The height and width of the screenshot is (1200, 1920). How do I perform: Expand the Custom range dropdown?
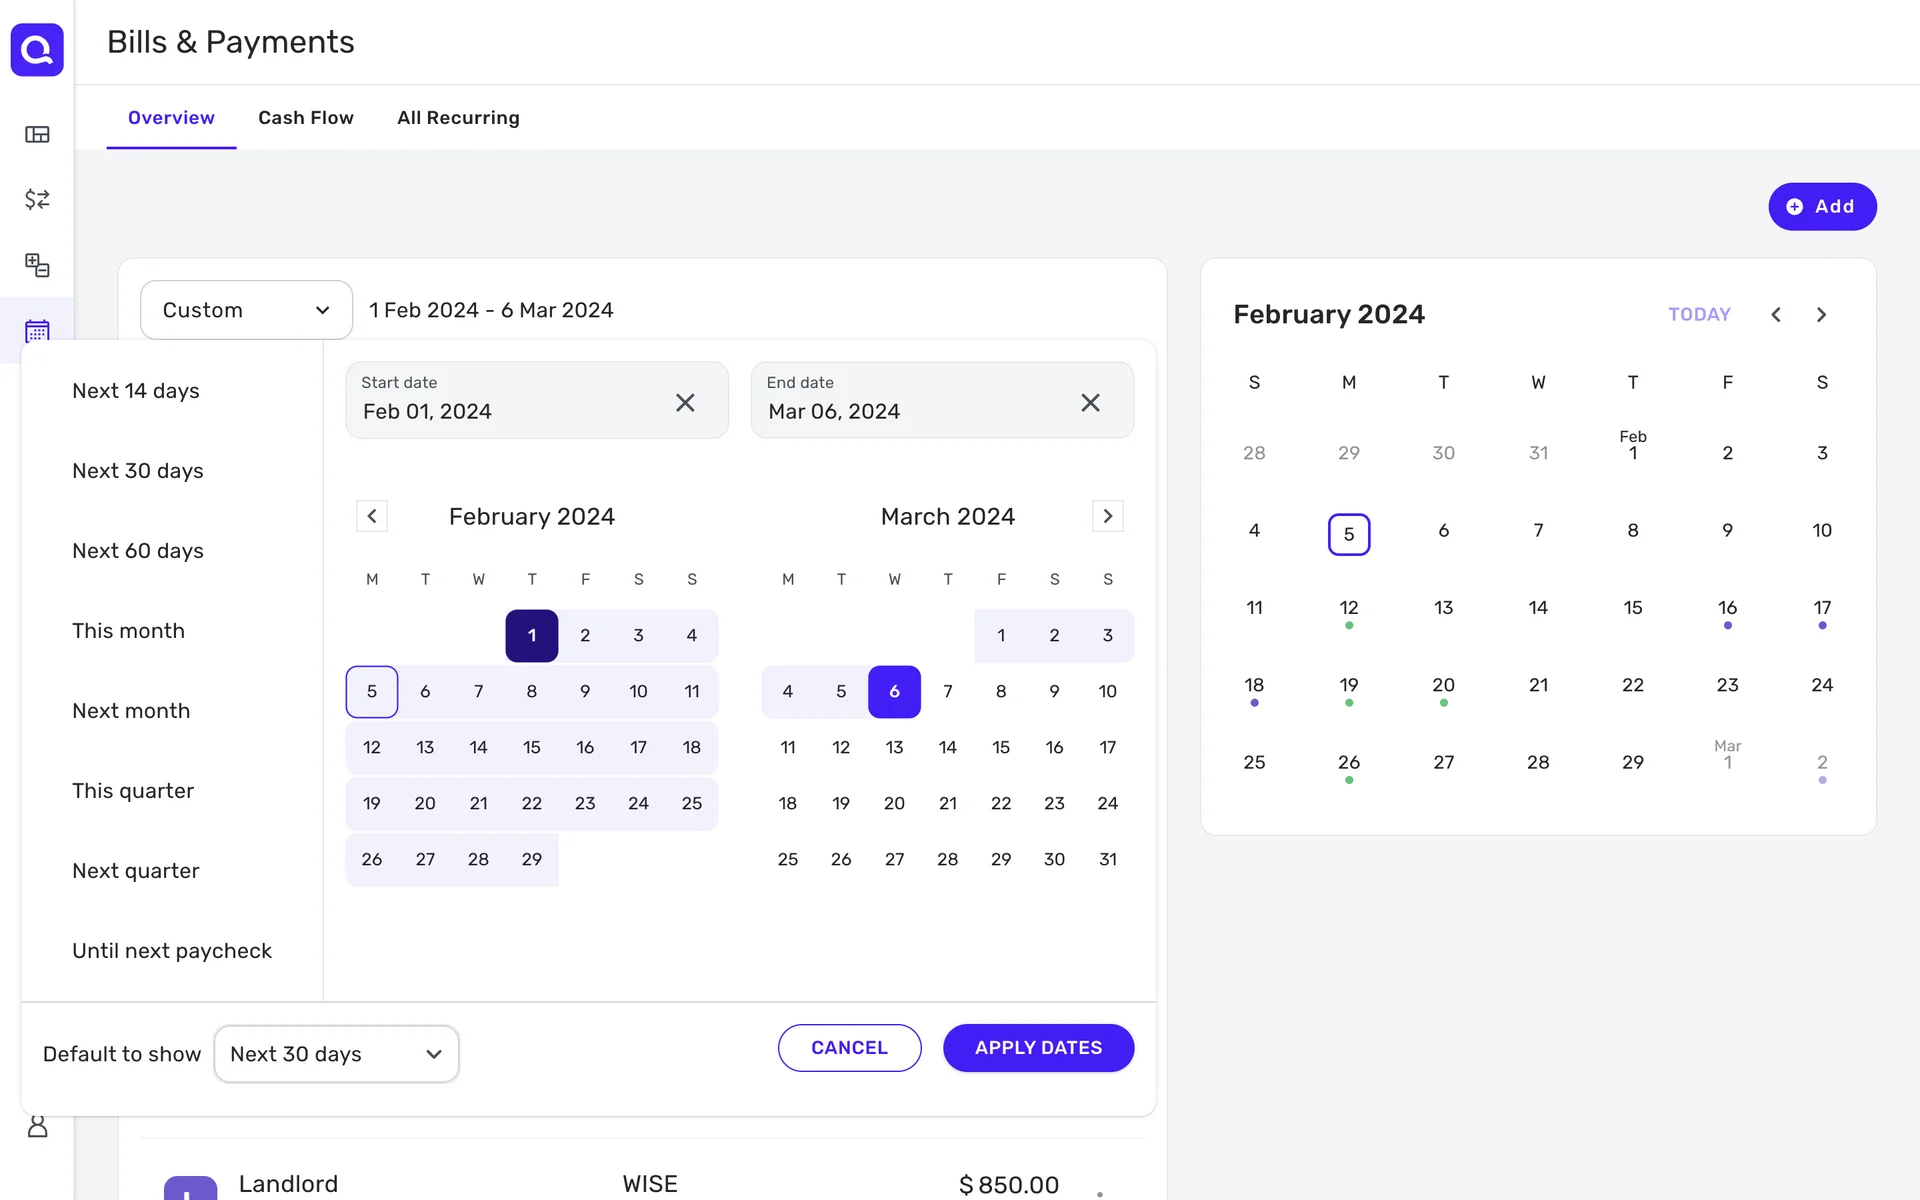coord(246,310)
